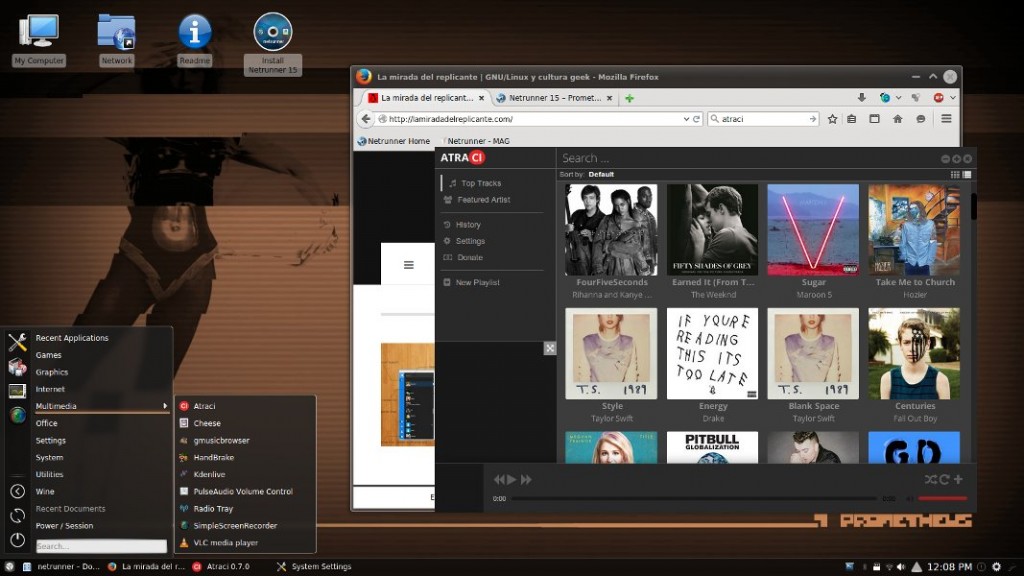Click the Firefox search box containing atraci
Screen dimensions: 1024x576
click(x=761, y=119)
